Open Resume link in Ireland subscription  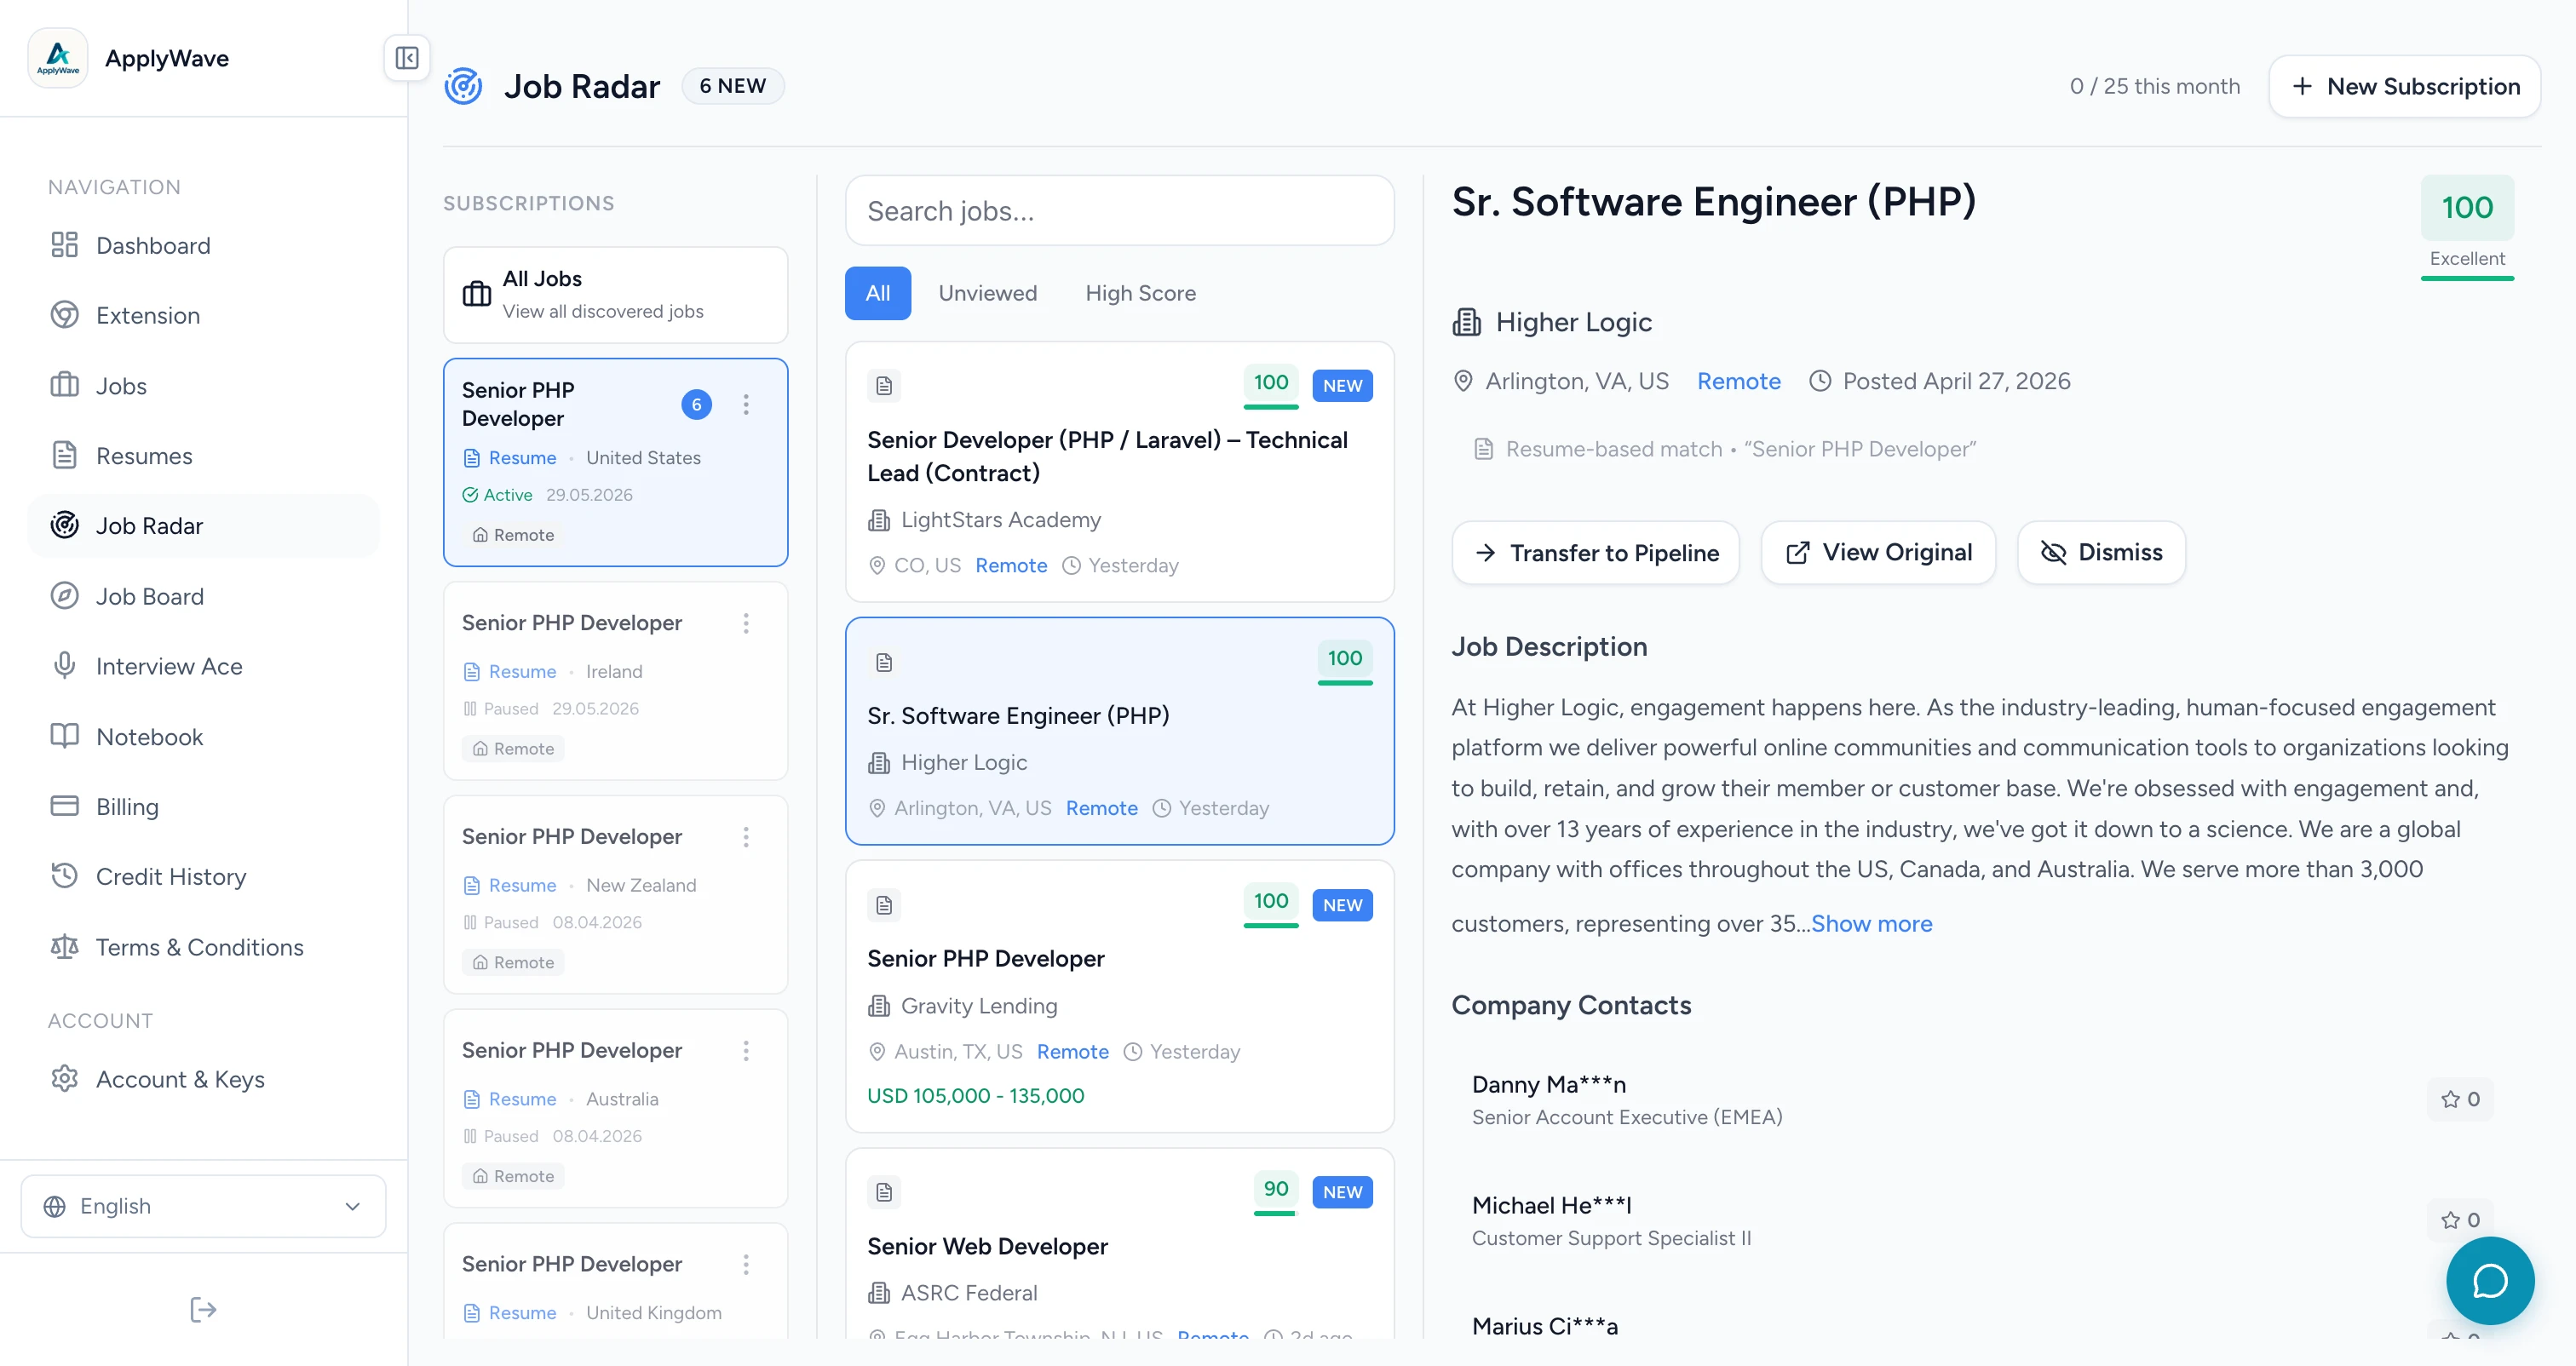tap(510, 671)
